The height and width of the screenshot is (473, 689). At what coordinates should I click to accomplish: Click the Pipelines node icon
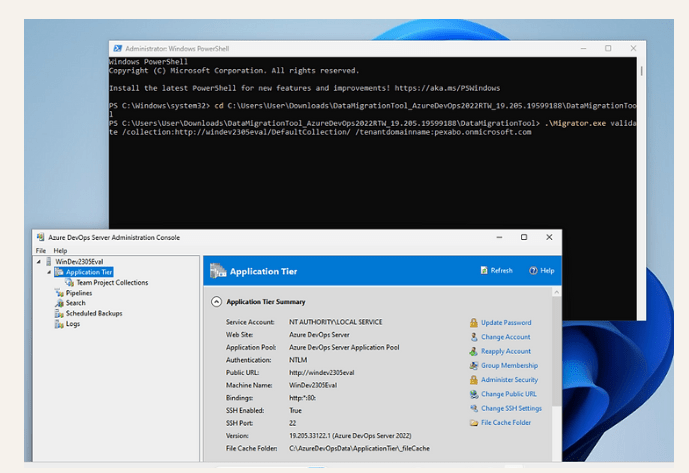[59, 293]
